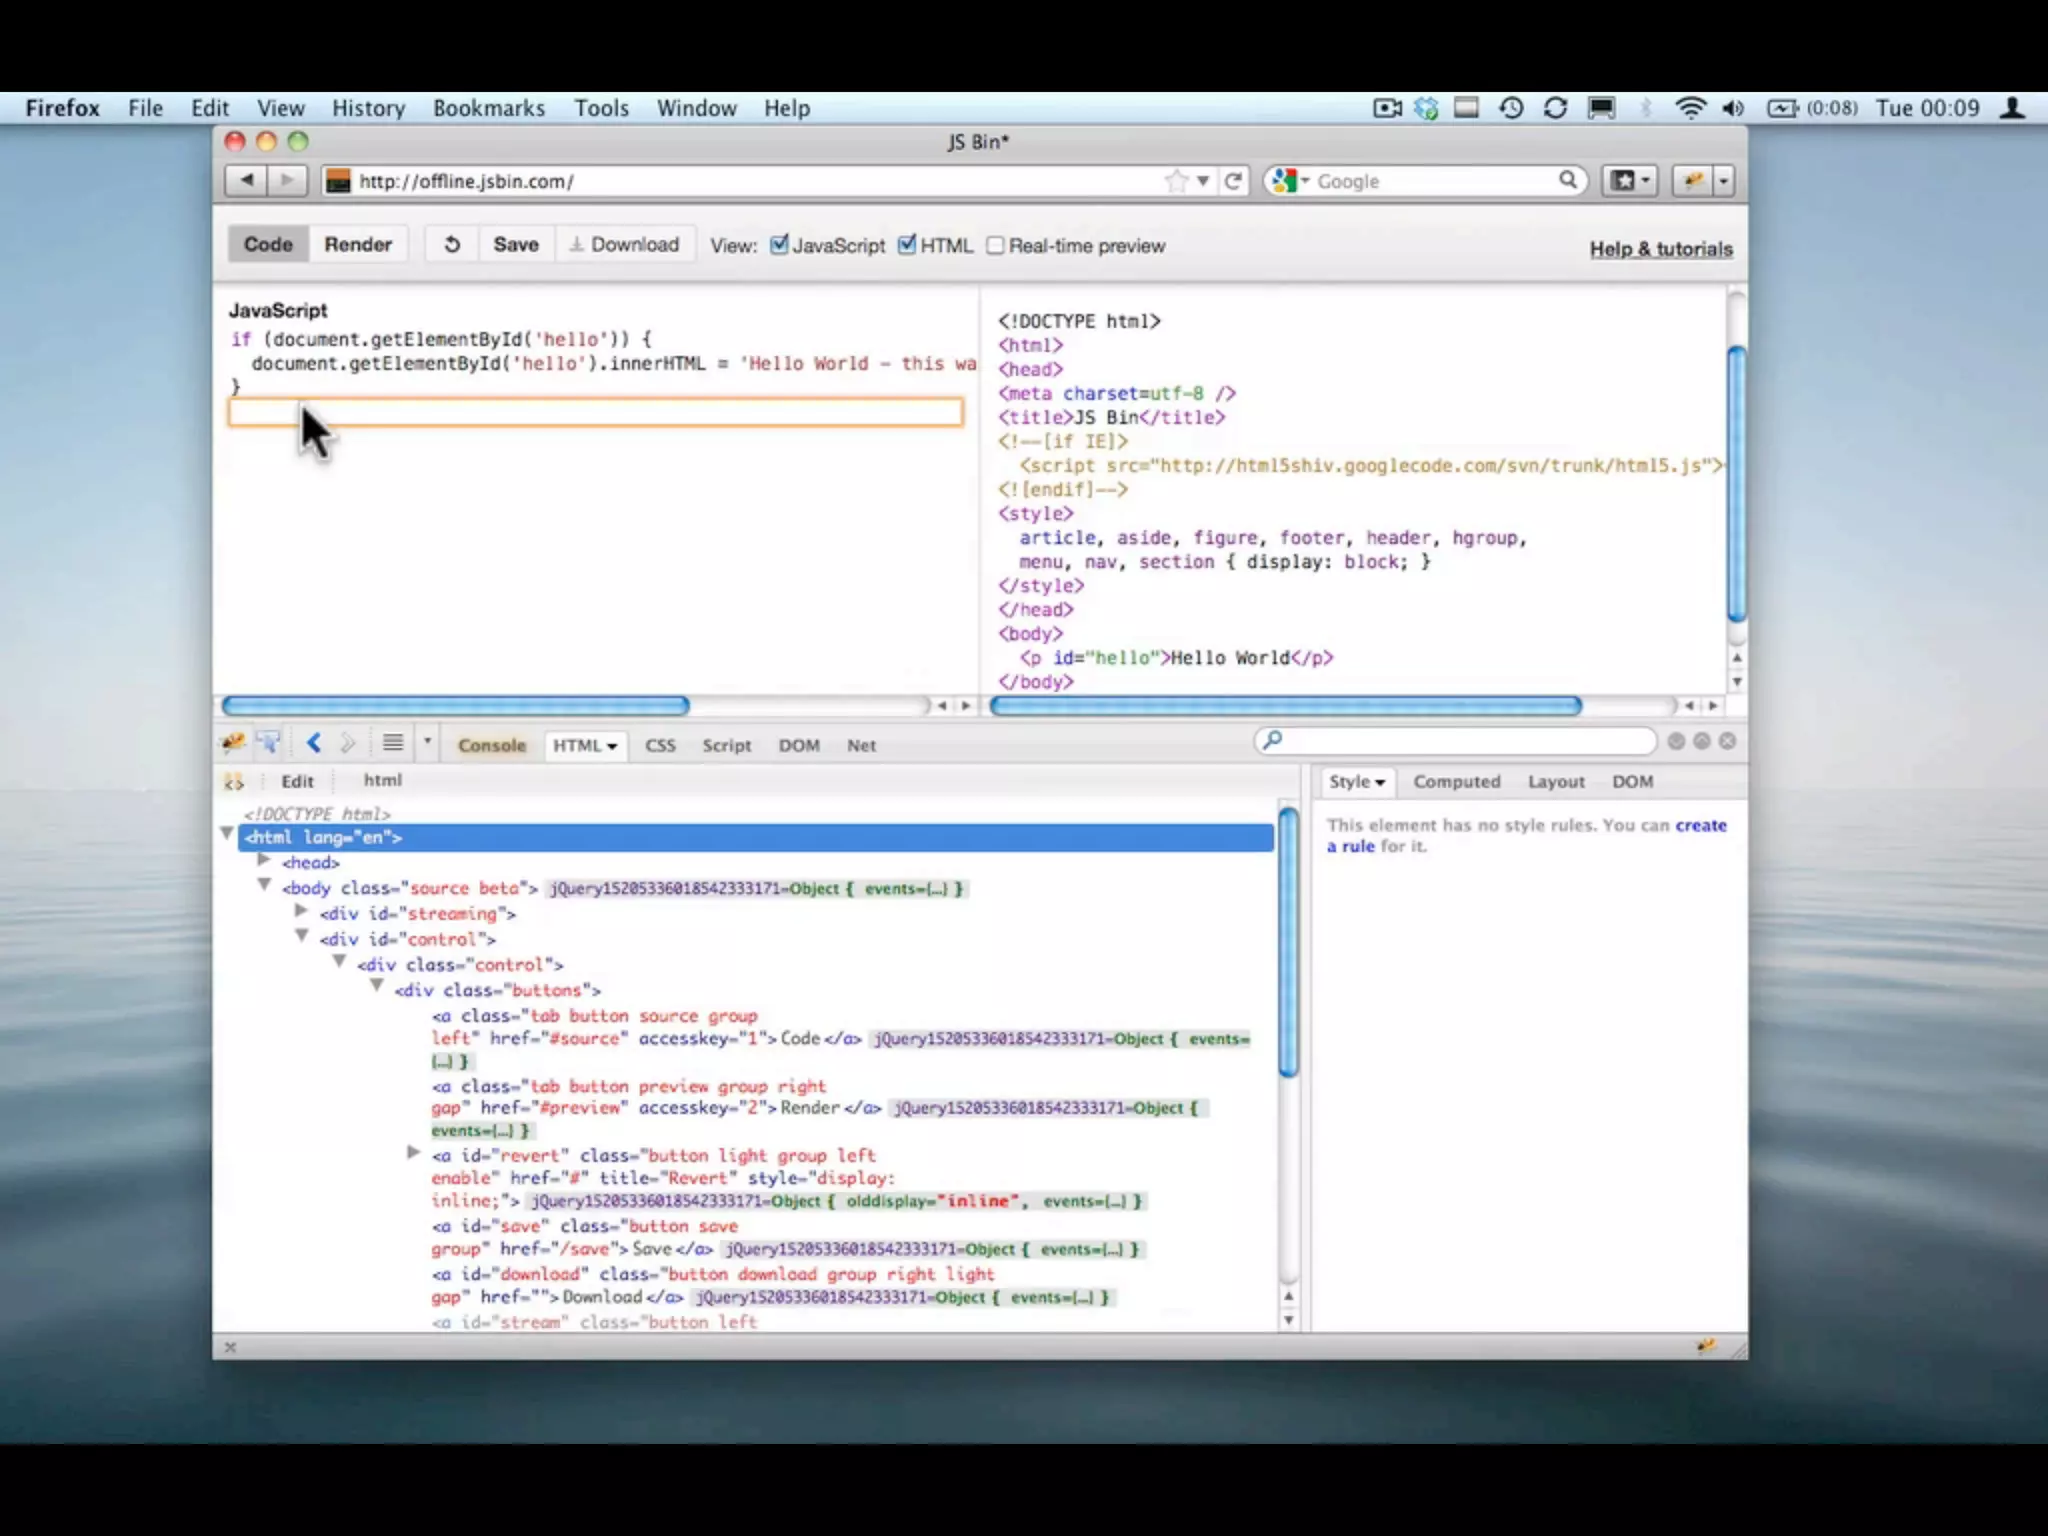Image resolution: width=2048 pixels, height=1536 pixels.
Task: Open the Help & tutorials link
Action: point(1660,249)
